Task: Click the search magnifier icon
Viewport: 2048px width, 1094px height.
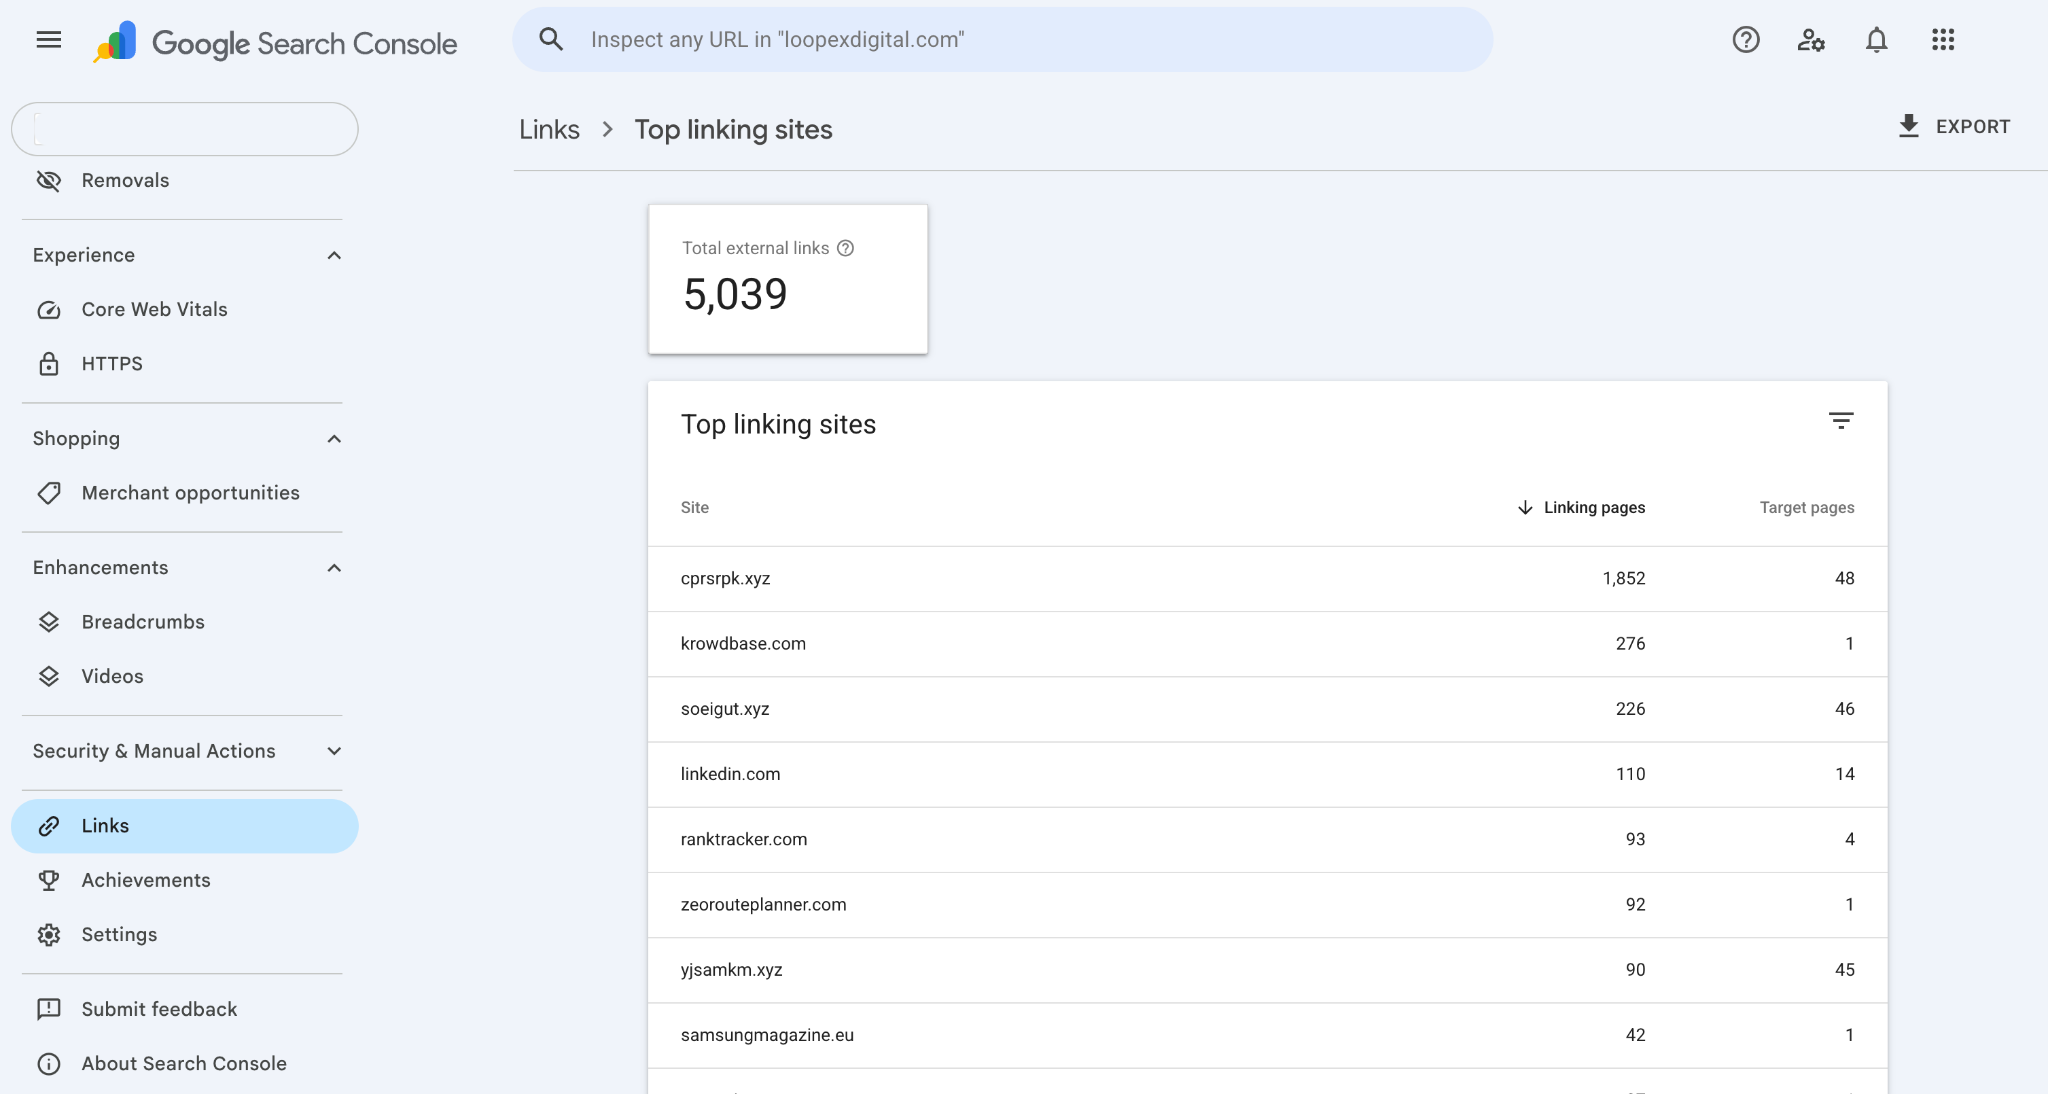Action: (551, 39)
